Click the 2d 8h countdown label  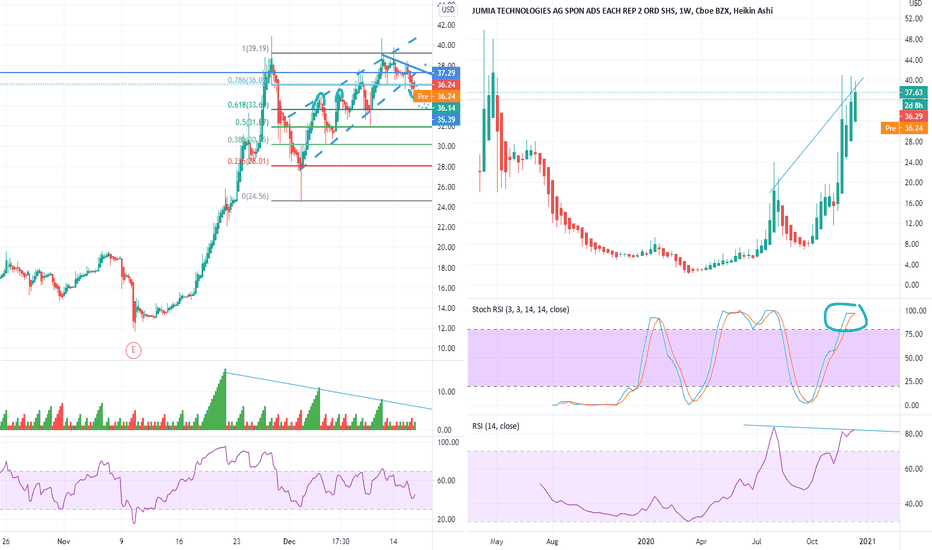pyautogui.click(x=913, y=105)
